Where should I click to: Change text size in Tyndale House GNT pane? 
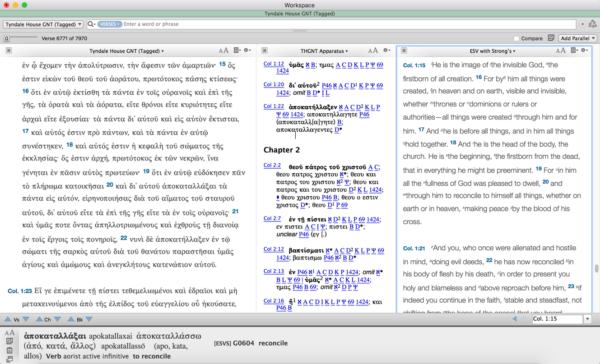pos(223,51)
